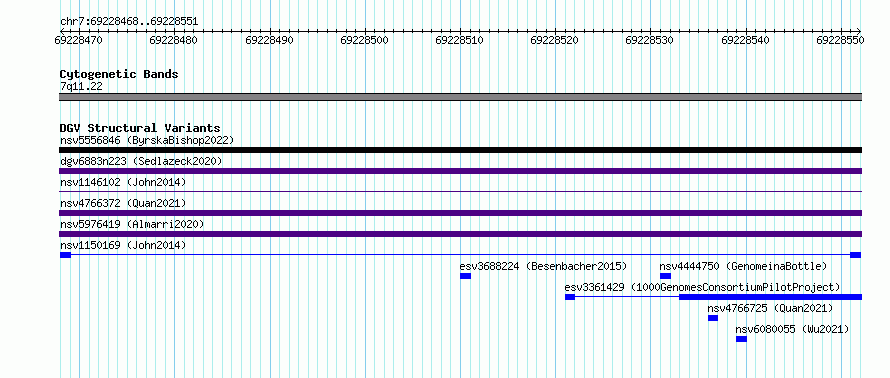Click ruler position 69228500

pos(364,40)
